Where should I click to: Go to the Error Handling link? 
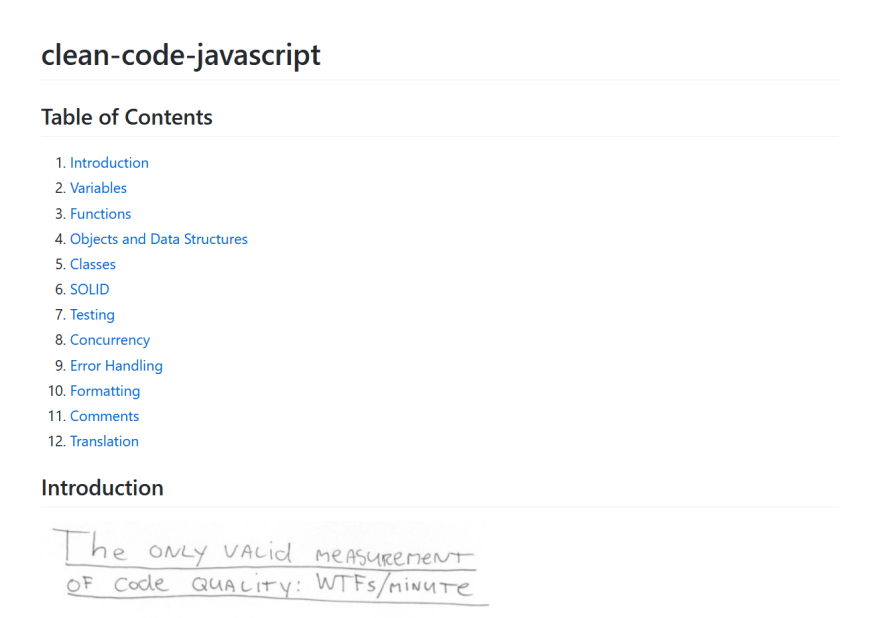tap(116, 366)
